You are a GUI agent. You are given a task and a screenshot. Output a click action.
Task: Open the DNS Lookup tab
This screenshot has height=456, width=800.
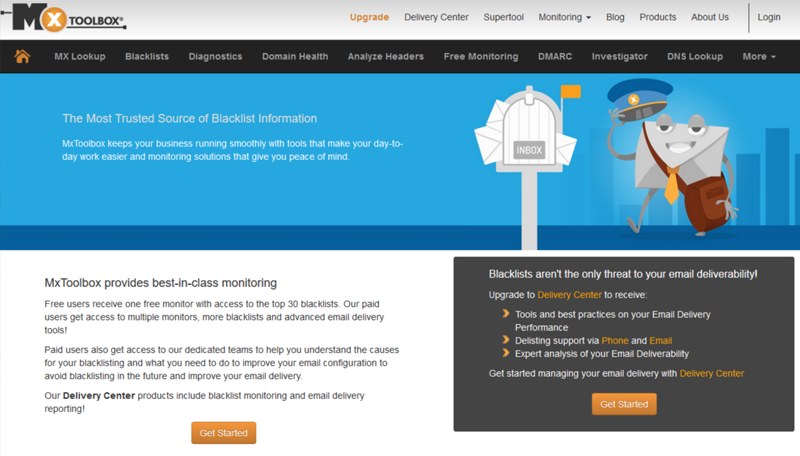click(695, 57)
